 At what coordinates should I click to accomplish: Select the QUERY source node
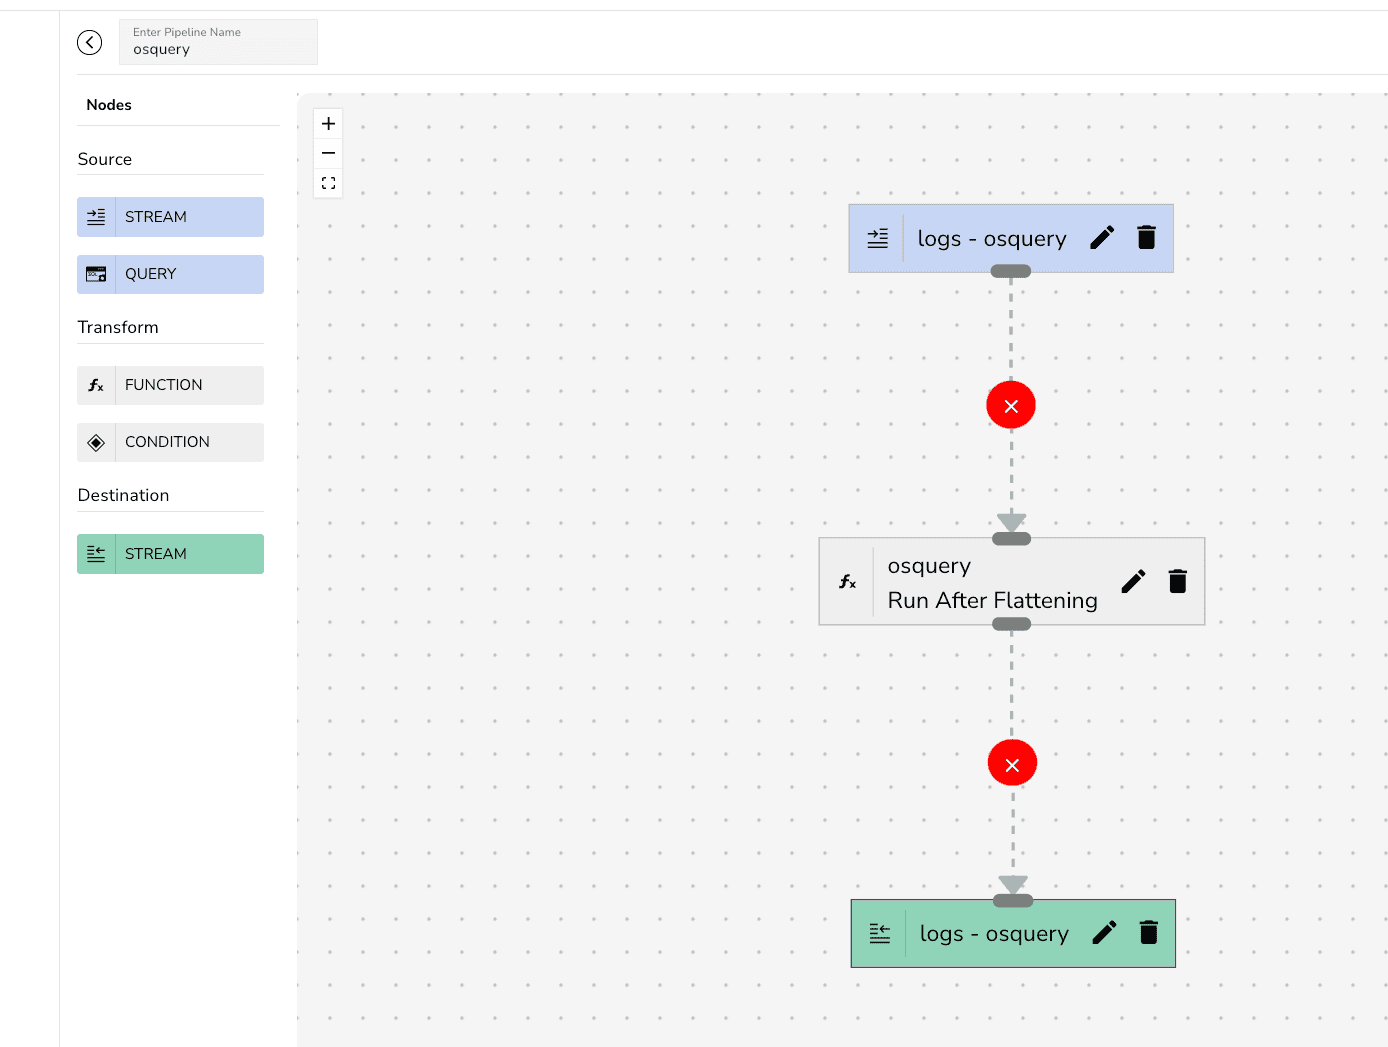[170, 274]
